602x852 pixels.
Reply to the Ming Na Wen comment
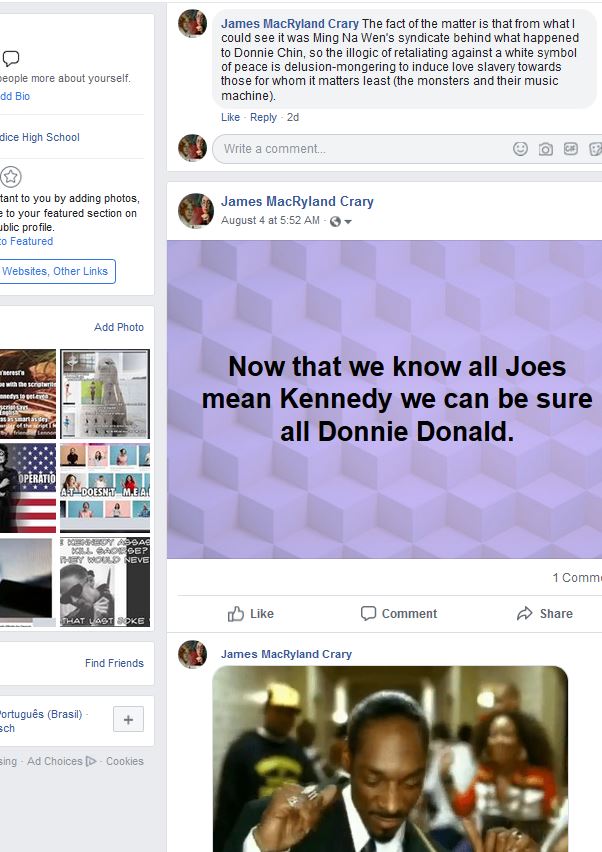click(x=264, y=117)
